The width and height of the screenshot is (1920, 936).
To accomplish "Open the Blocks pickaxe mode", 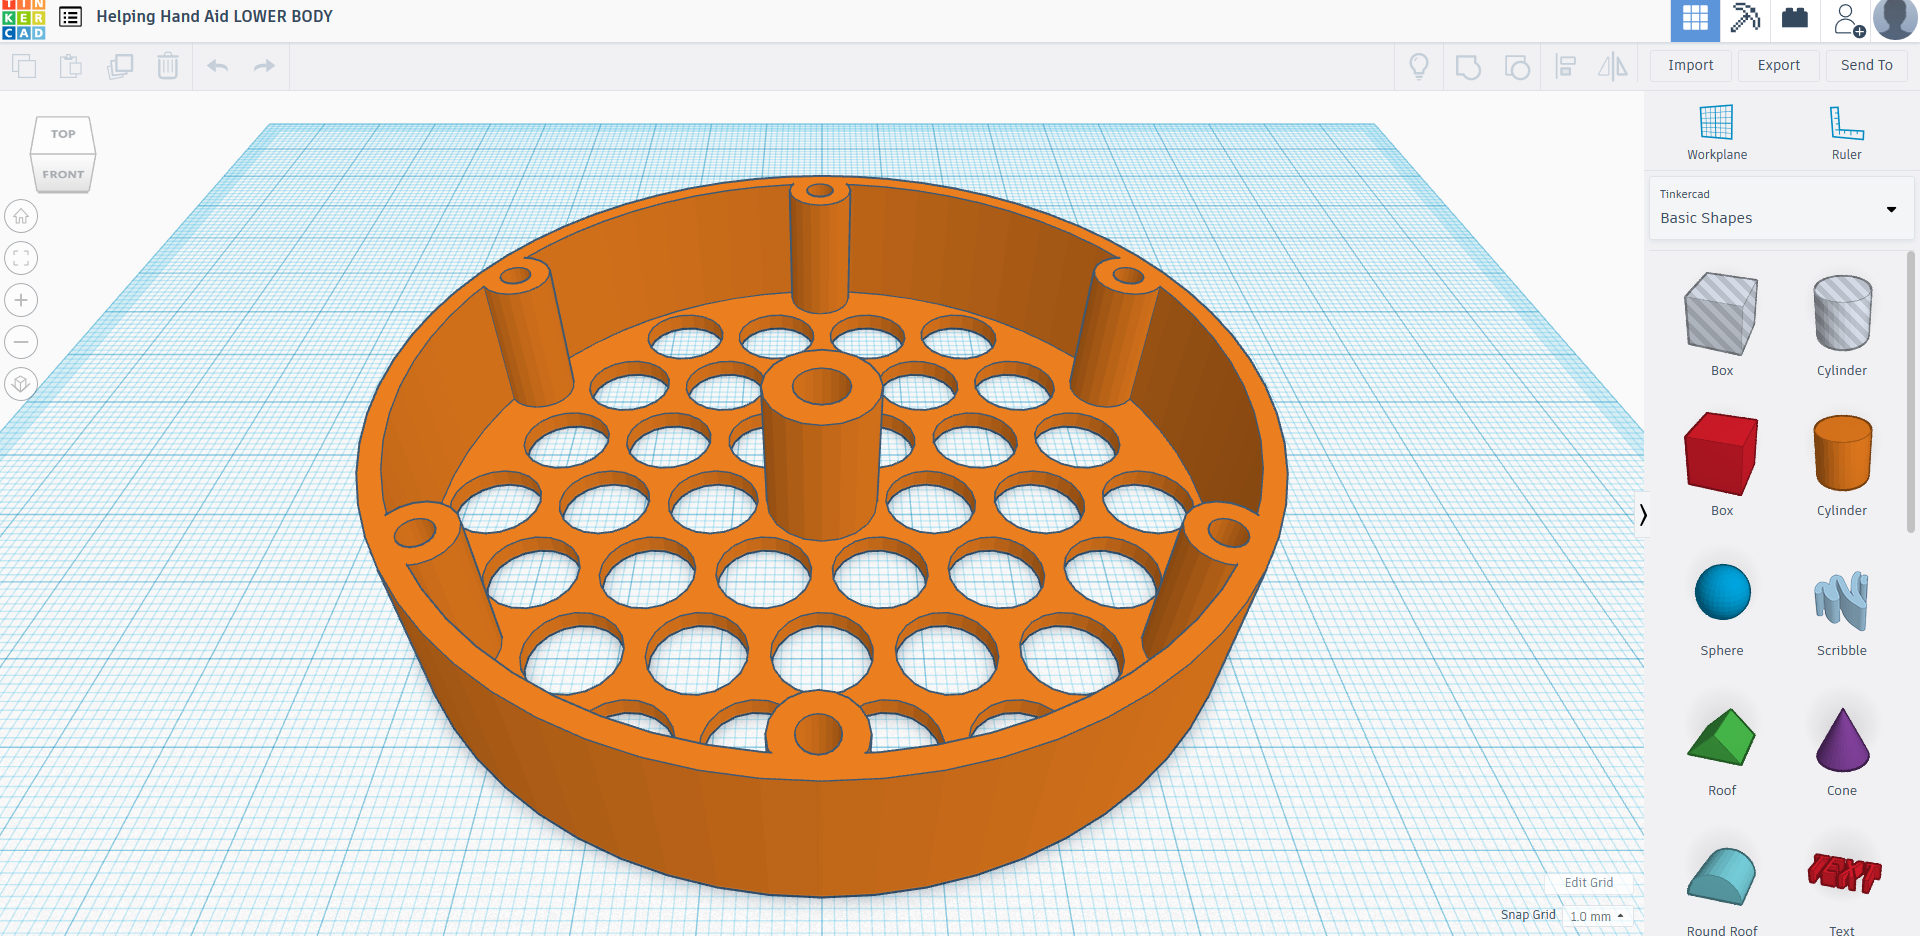I will (x=1745, y=19).
